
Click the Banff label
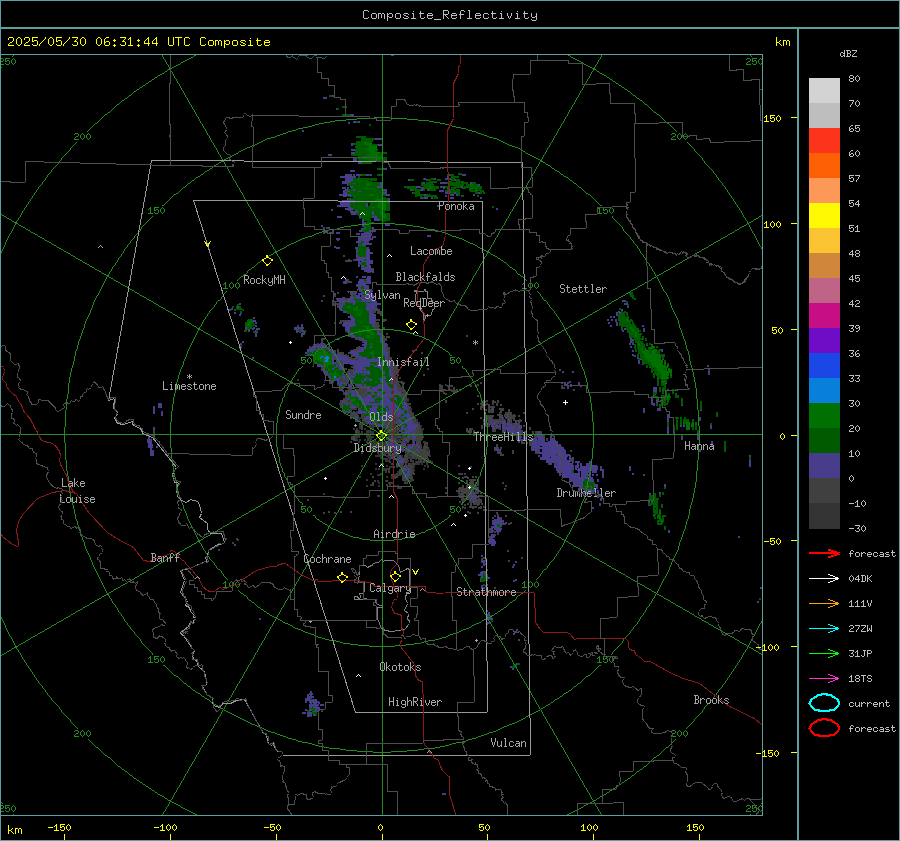165,557
